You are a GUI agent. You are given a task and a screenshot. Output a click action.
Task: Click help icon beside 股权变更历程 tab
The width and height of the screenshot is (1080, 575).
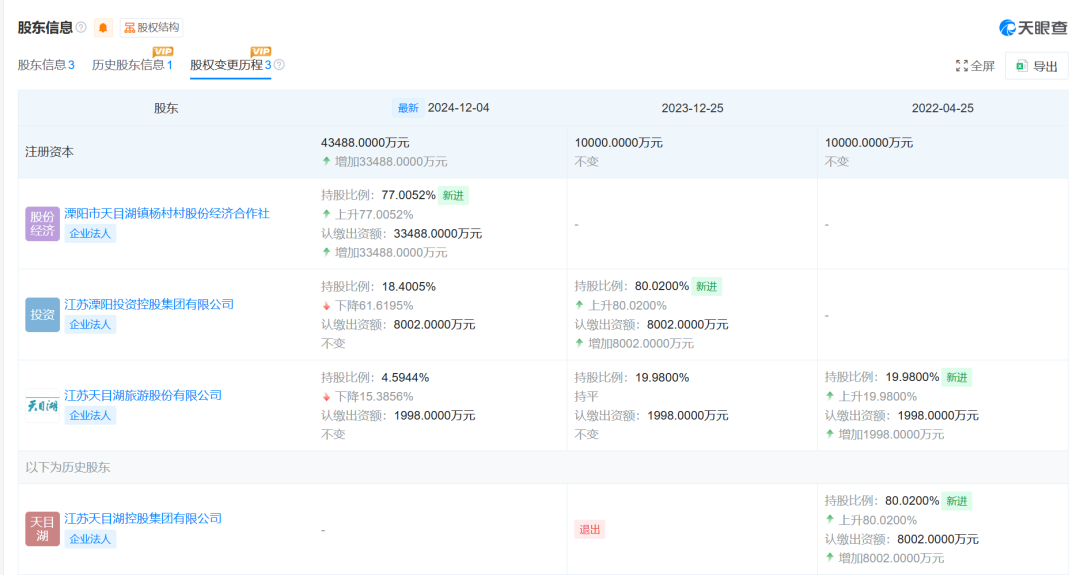[279, 65]
